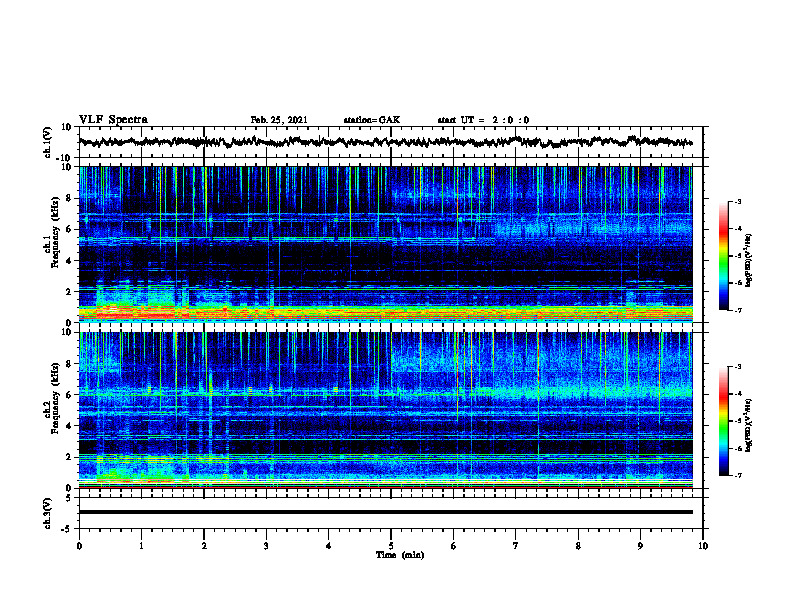Click the ch.2 "Frequency (kHz)" axis label

click(55, 398)
